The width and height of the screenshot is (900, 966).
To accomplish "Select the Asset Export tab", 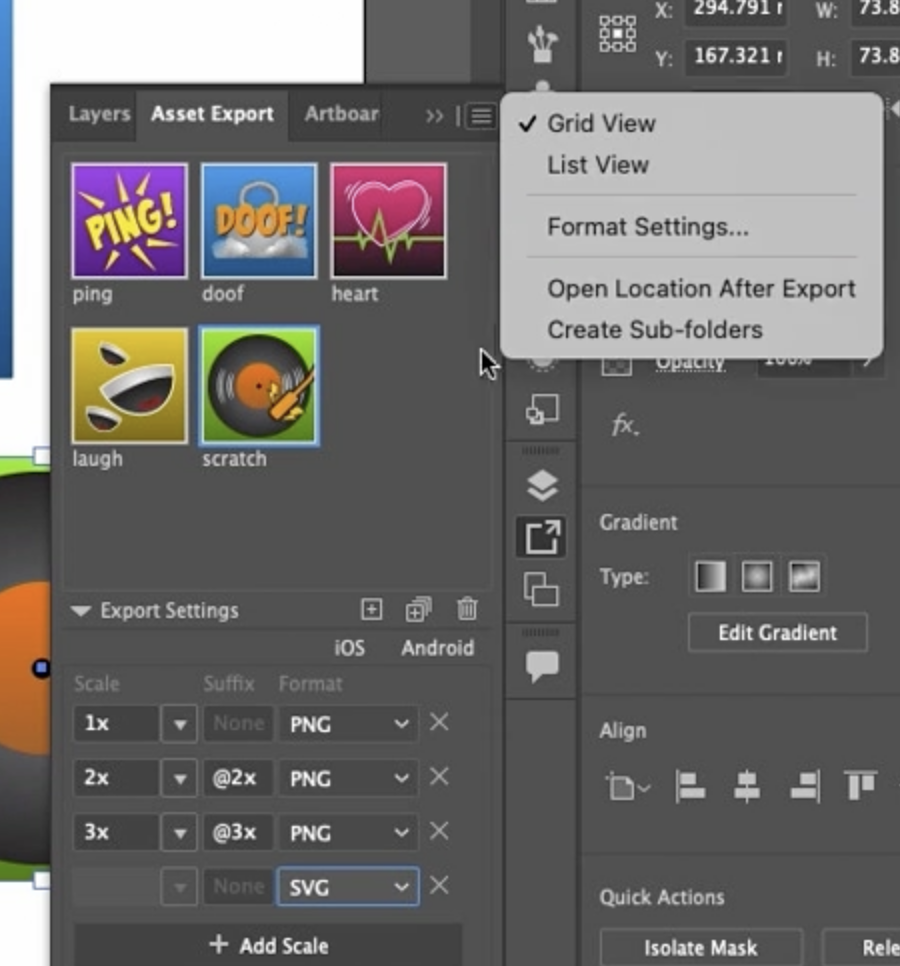I will [x=213, y=115].
